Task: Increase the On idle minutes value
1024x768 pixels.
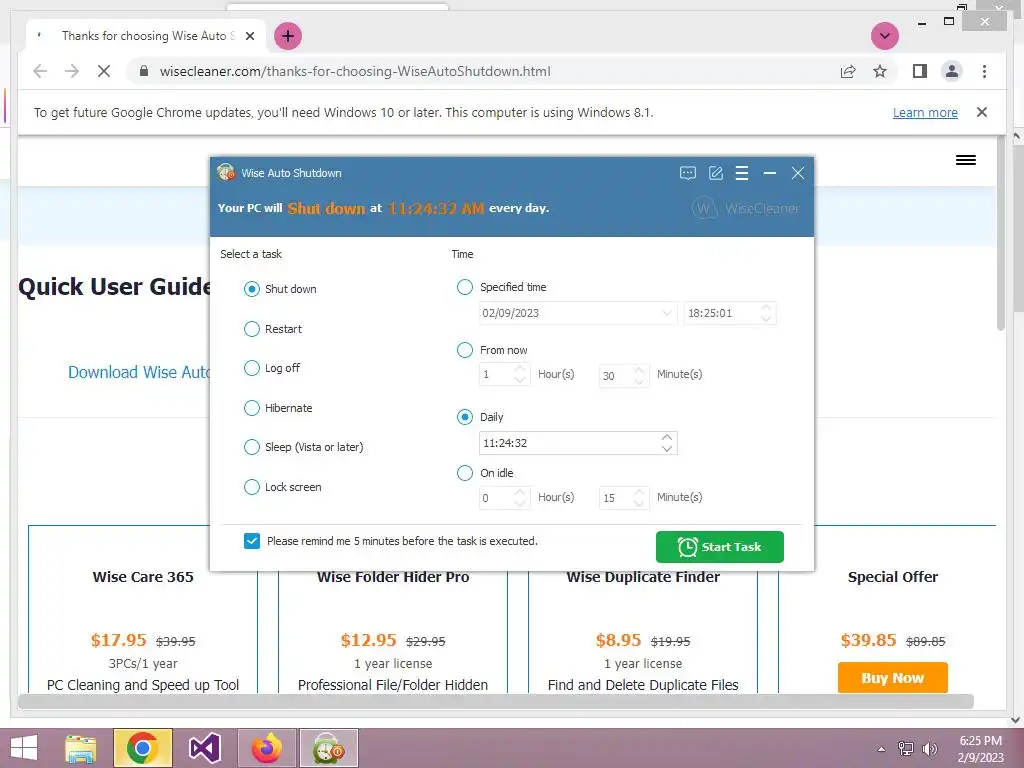Action: 639,492
